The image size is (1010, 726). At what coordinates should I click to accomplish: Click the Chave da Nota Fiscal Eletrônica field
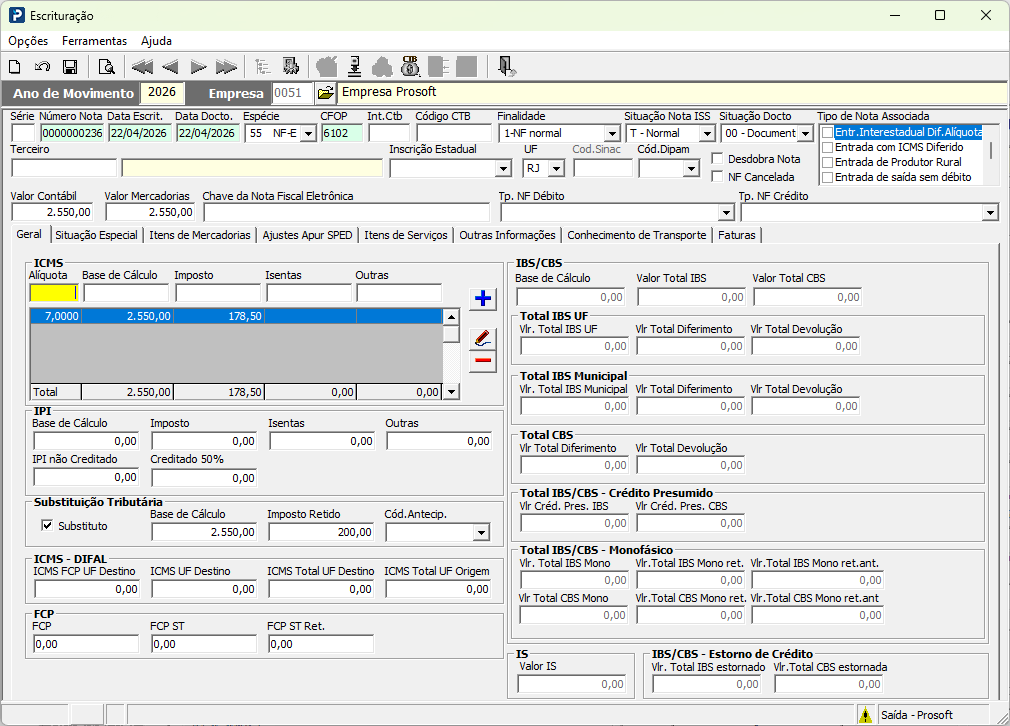[x=347, y=212]
